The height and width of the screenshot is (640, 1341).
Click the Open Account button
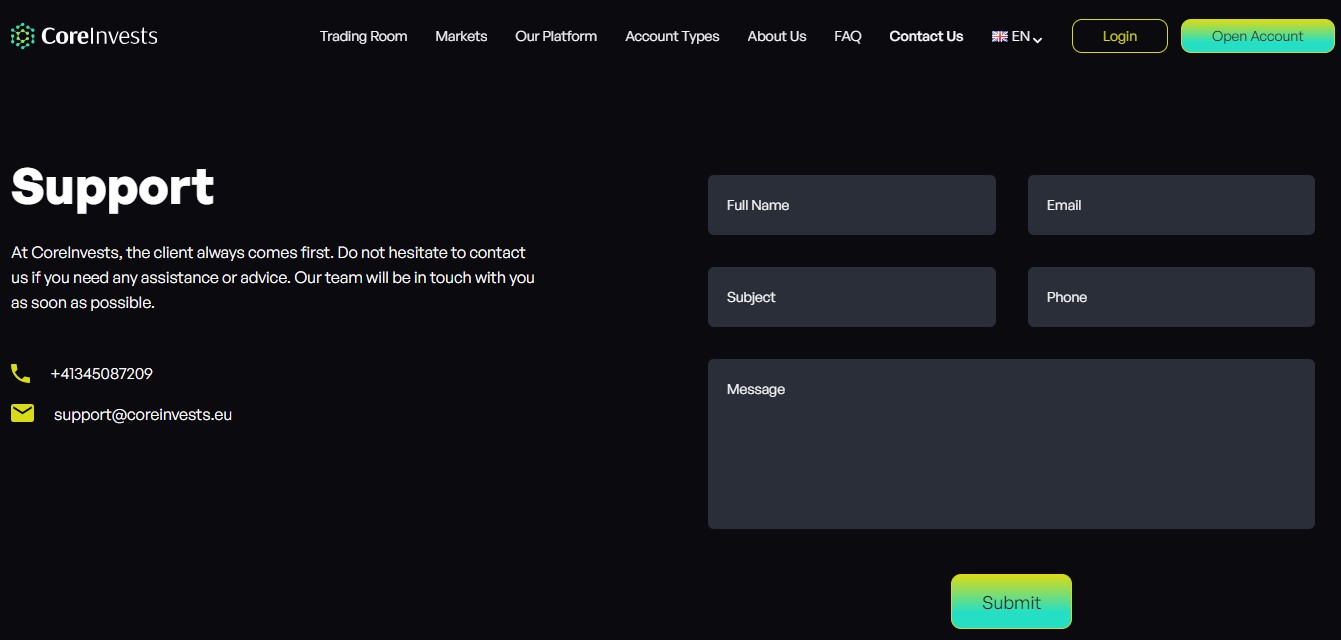point(1257,36)
